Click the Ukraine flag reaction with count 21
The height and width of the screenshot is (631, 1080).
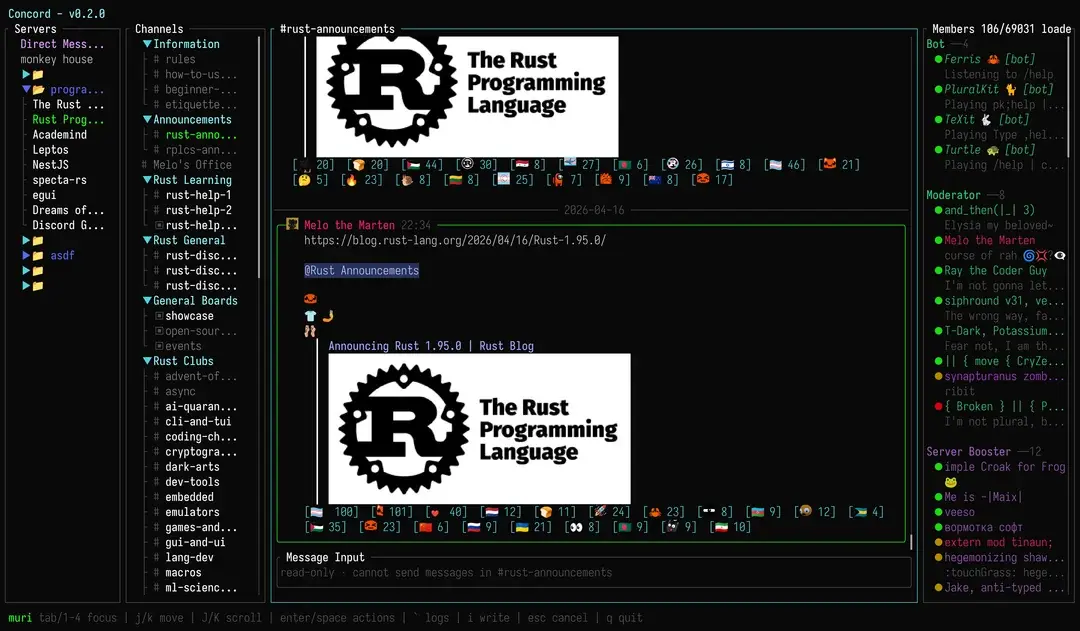531,527
